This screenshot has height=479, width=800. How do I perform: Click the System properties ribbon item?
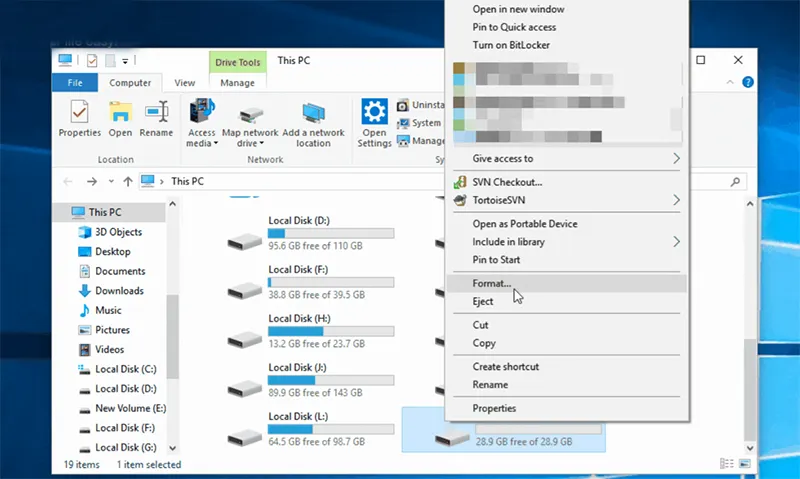click(x=420, y=123)
